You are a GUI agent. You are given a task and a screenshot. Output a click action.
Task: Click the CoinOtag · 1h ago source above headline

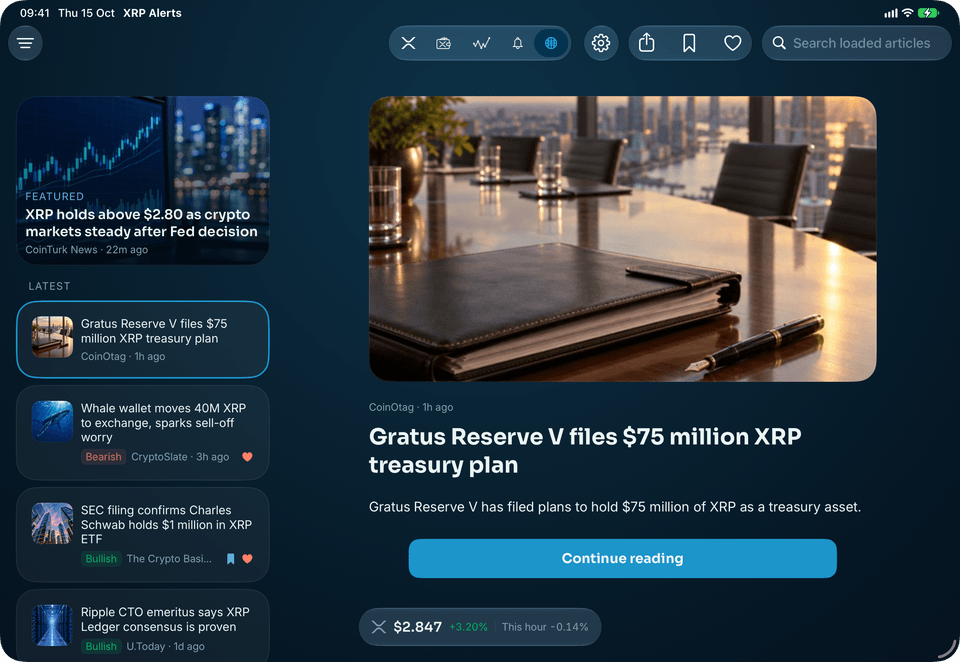click(x=411, y=407)
